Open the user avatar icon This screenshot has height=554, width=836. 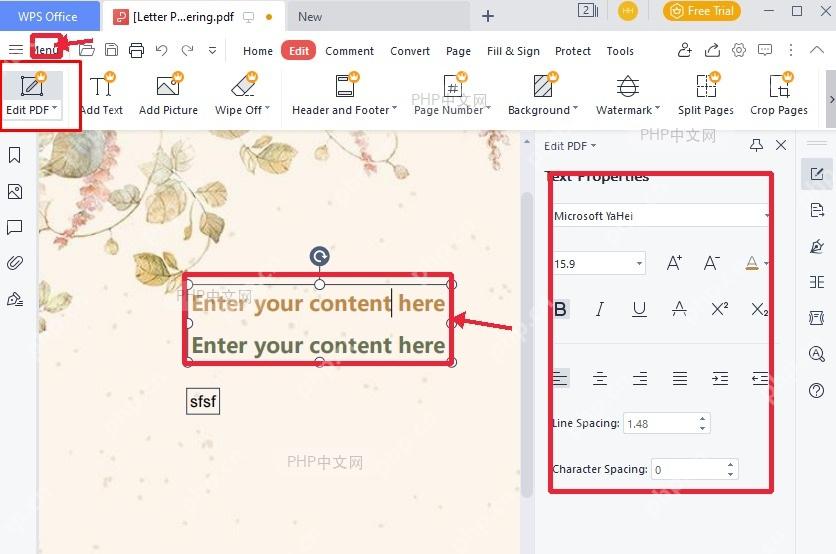(628, 11)
